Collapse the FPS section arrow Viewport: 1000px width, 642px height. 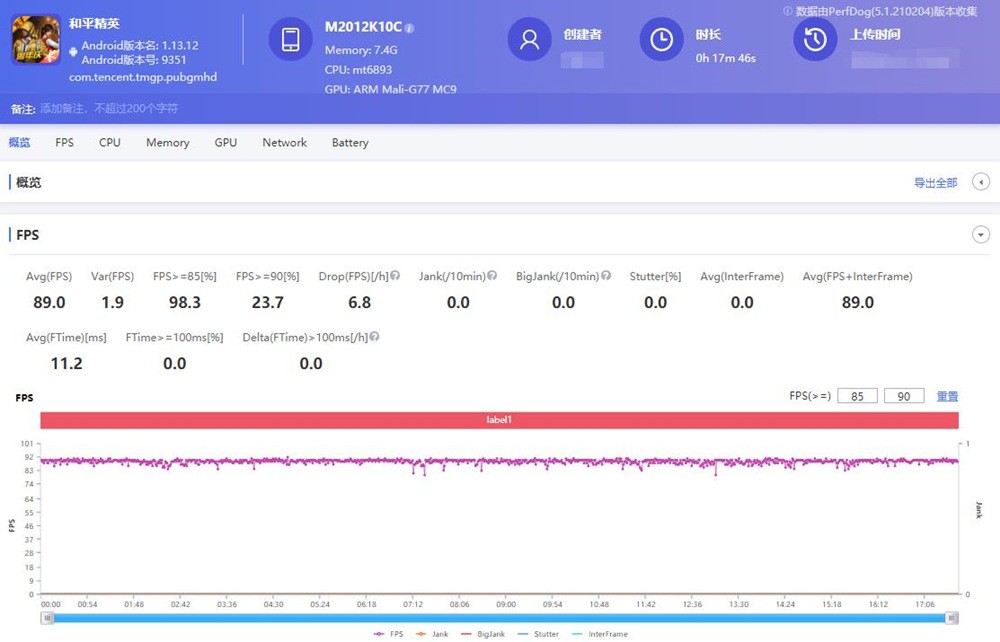[x=981, y=235]
